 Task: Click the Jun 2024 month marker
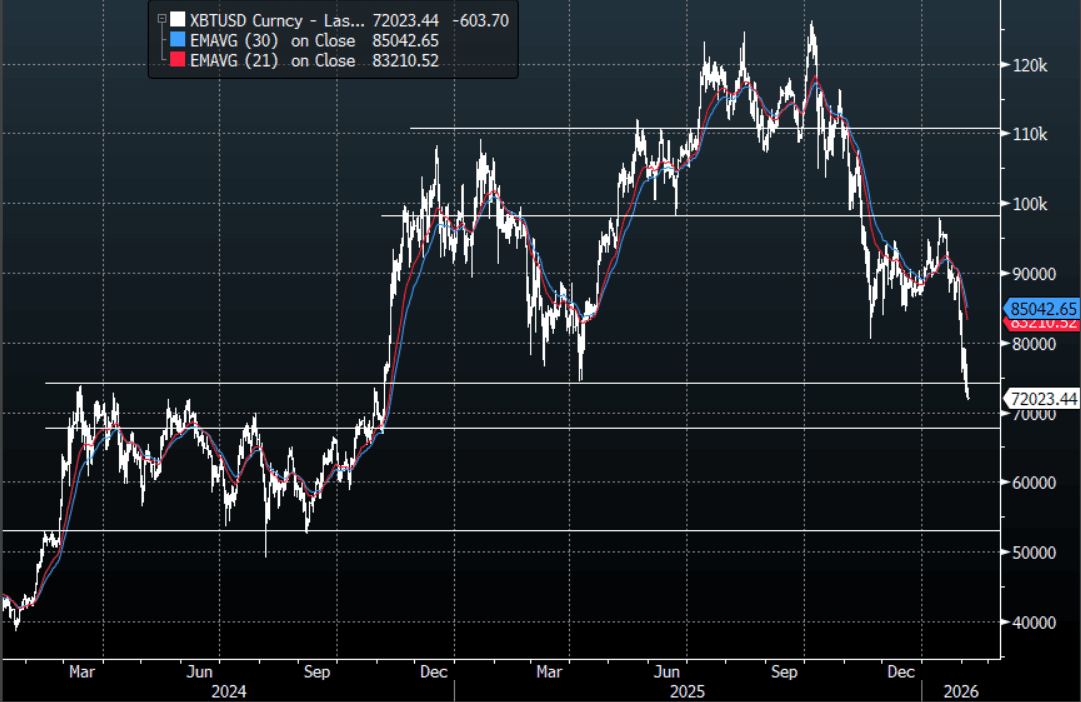[199, 672]
